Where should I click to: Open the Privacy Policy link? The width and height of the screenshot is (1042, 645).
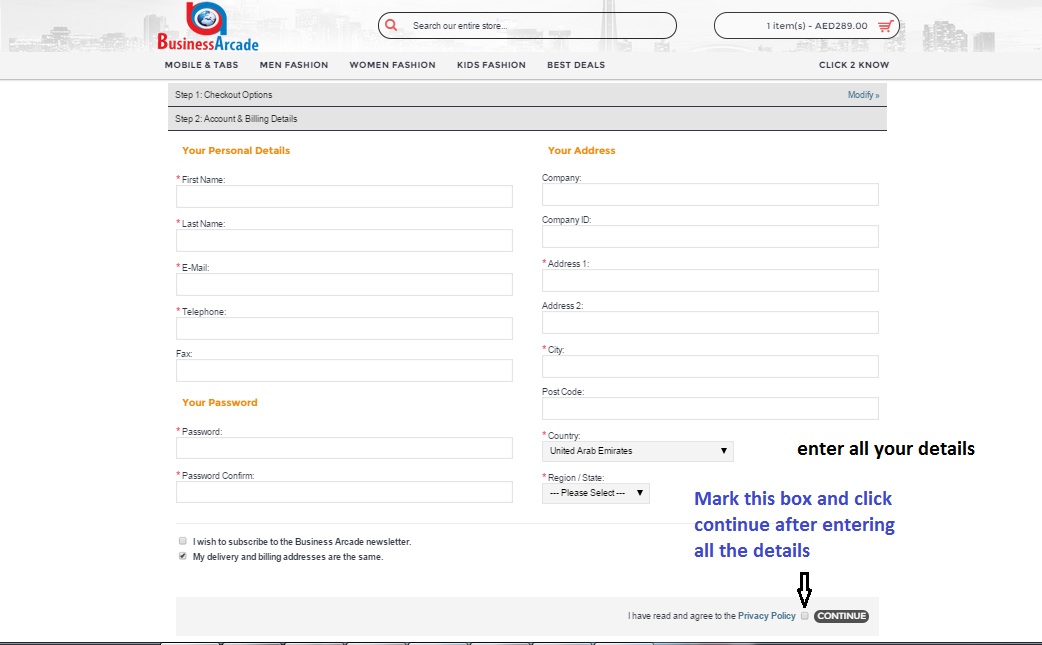coord(766,616)
